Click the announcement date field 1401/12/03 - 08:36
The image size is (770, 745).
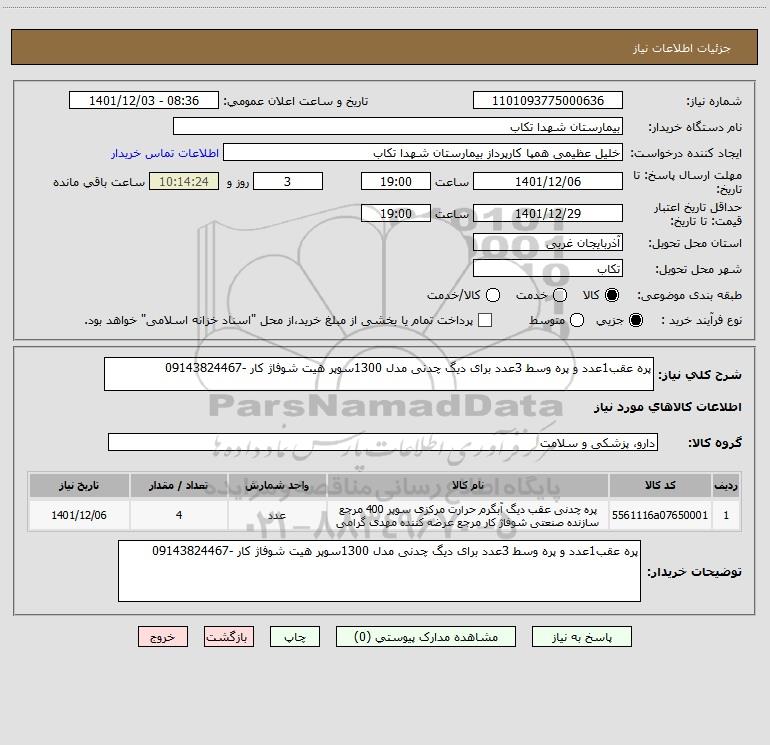144,101
